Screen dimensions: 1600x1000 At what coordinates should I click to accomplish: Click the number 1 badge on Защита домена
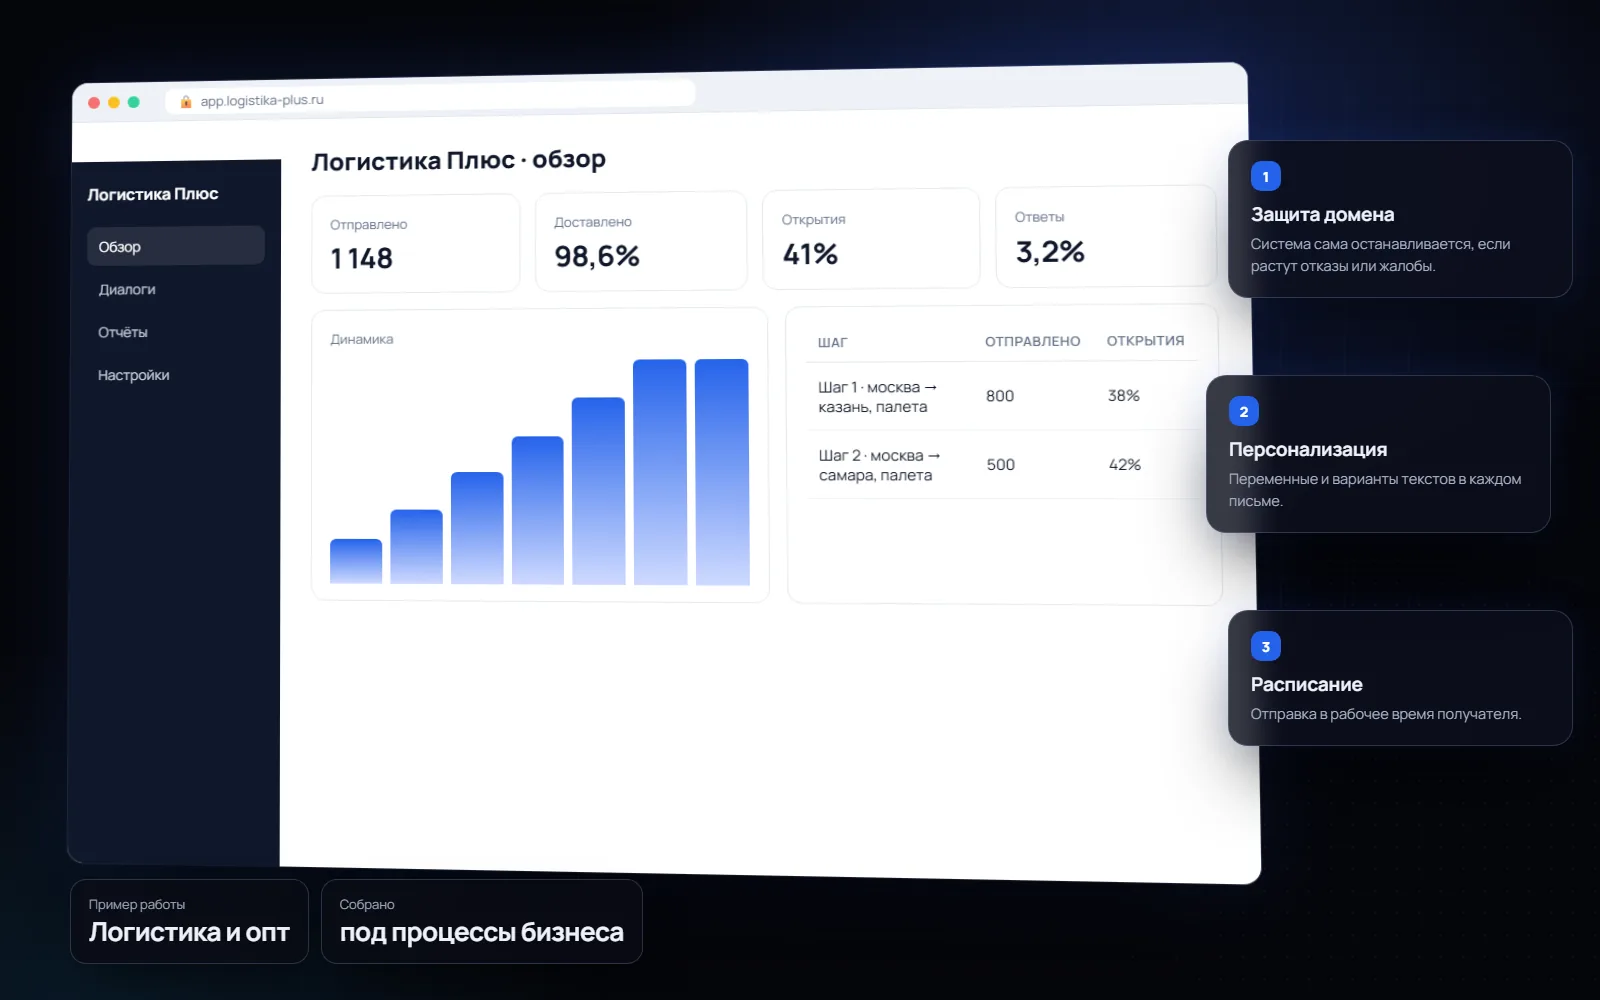tap(1266, 177)
